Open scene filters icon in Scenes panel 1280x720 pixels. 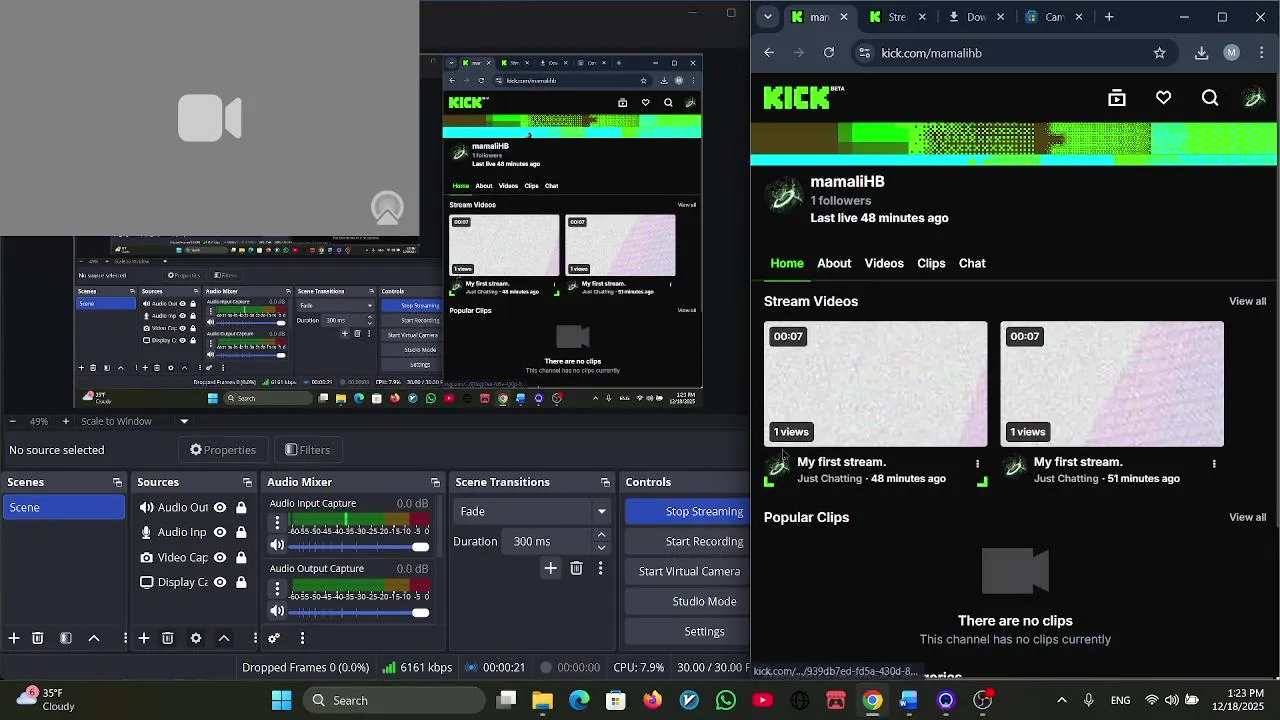(x=66, y=638)
